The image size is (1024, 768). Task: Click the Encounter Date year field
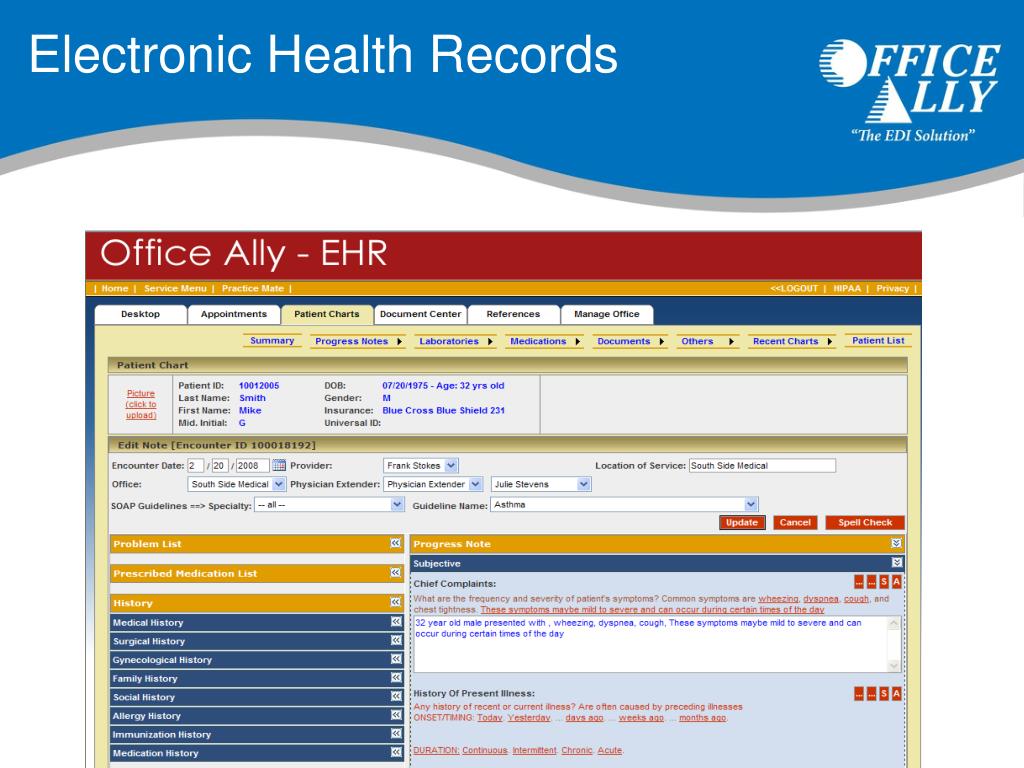coord(252,466)
